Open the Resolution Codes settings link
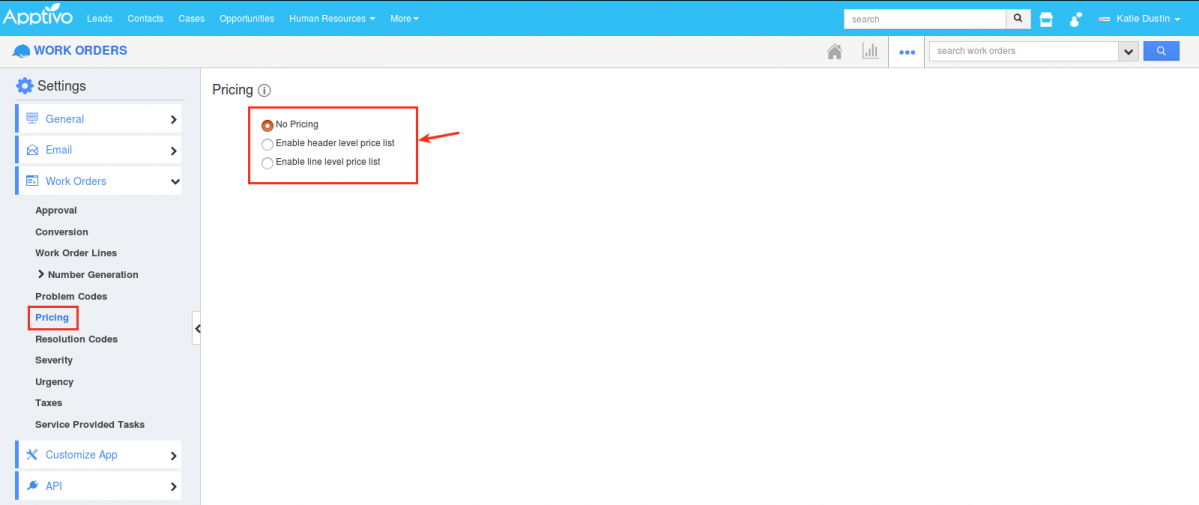 click(76, 339)
